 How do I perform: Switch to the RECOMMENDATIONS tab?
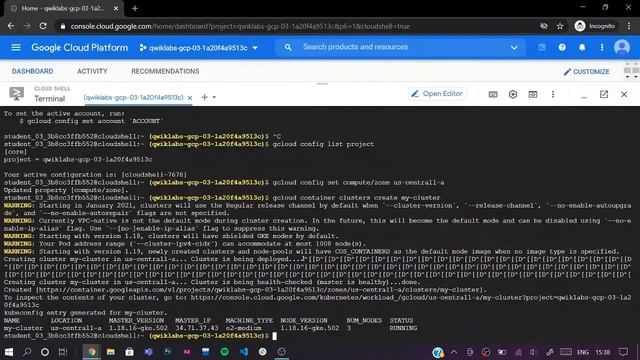(165, 71)
